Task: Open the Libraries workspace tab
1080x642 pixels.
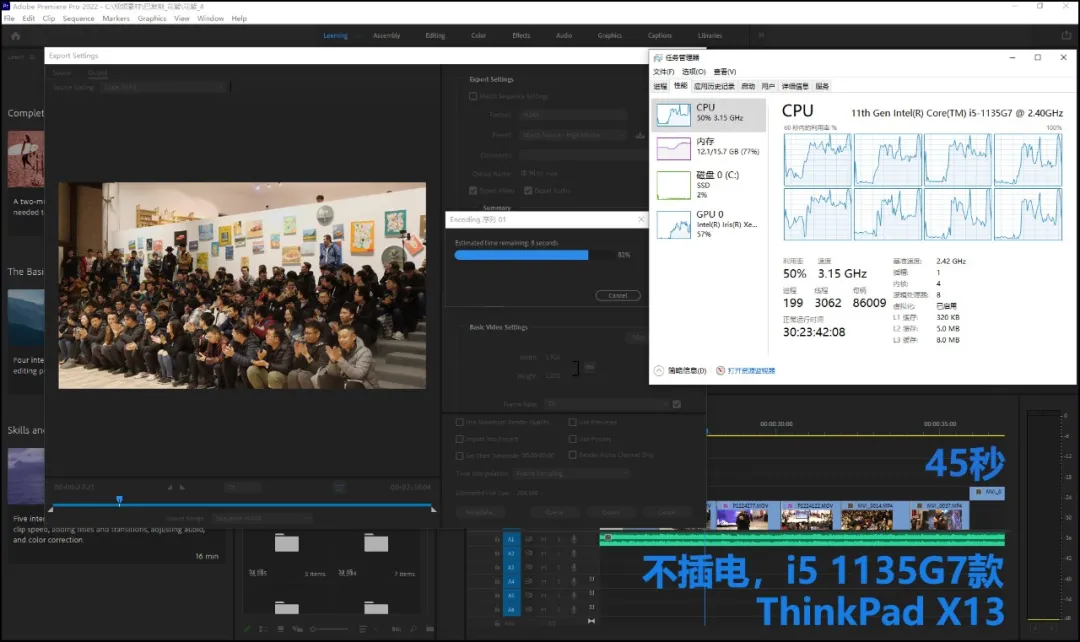Action: 710,36
